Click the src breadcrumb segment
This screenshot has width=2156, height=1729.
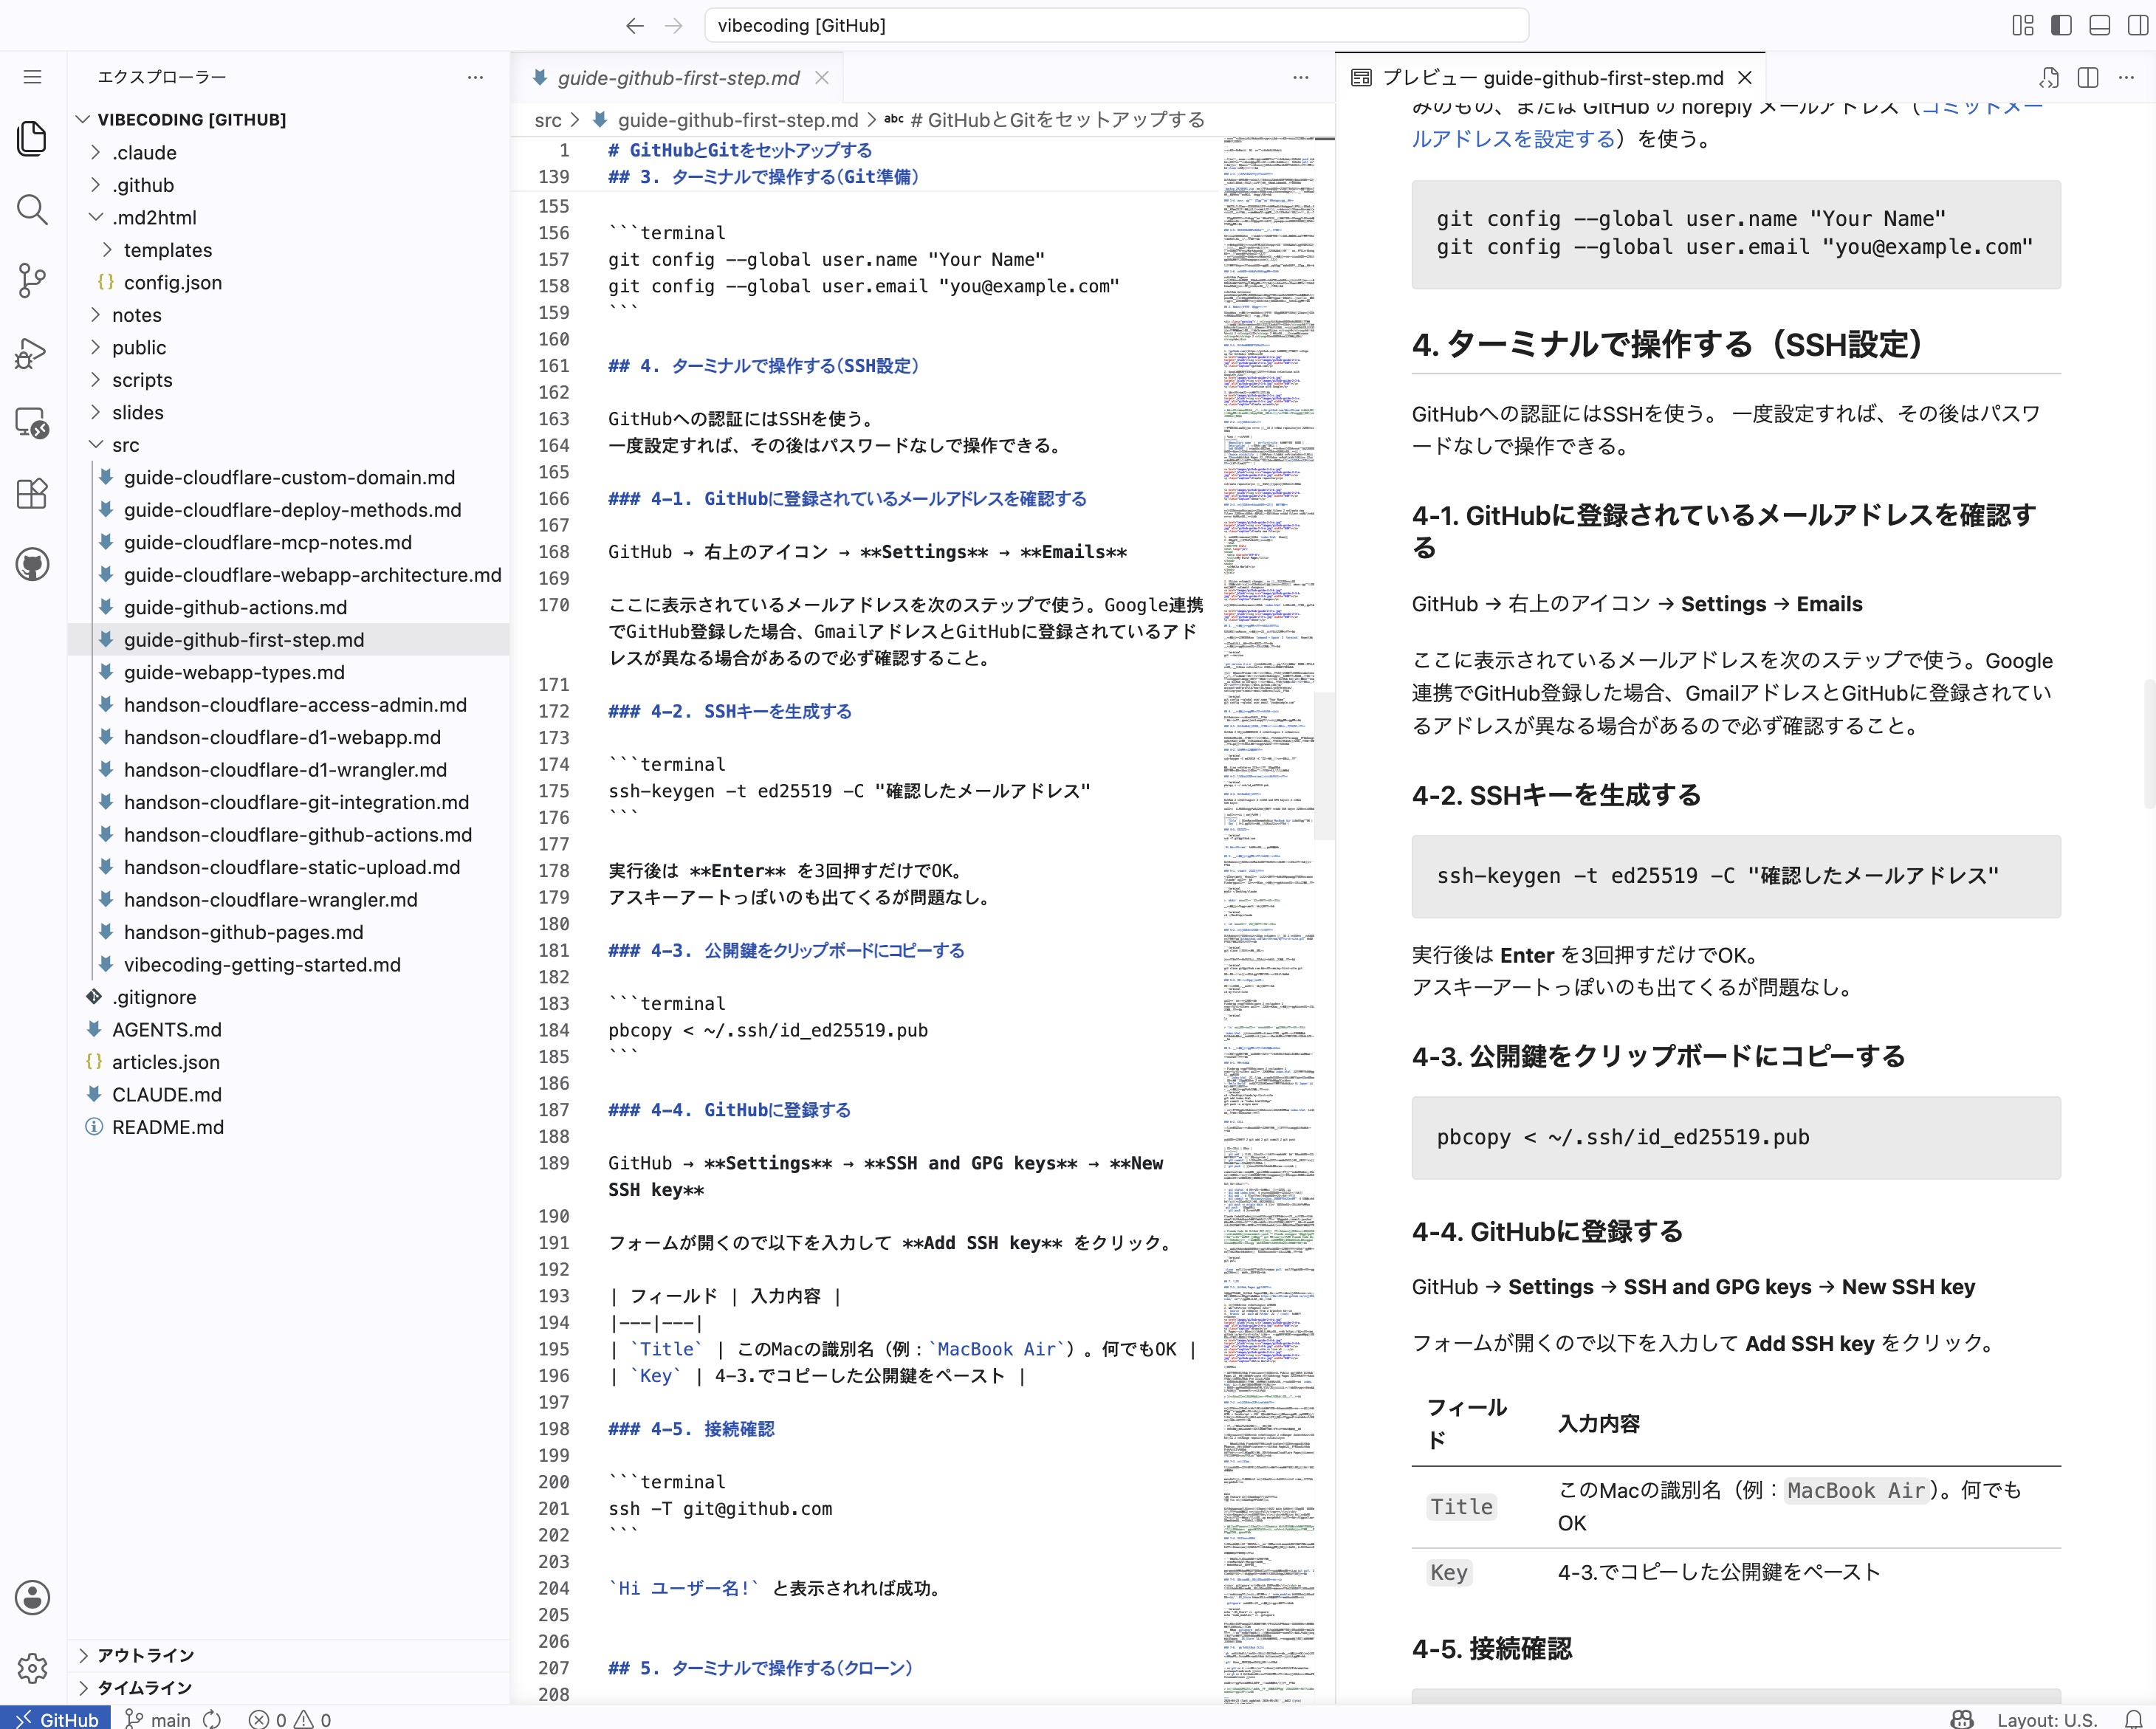point(548,120)
